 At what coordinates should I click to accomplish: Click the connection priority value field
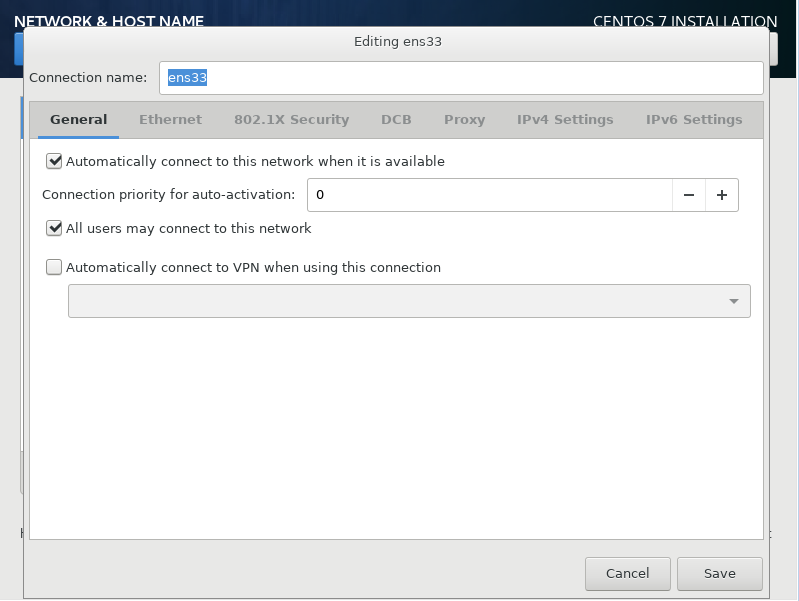point(490,195)
